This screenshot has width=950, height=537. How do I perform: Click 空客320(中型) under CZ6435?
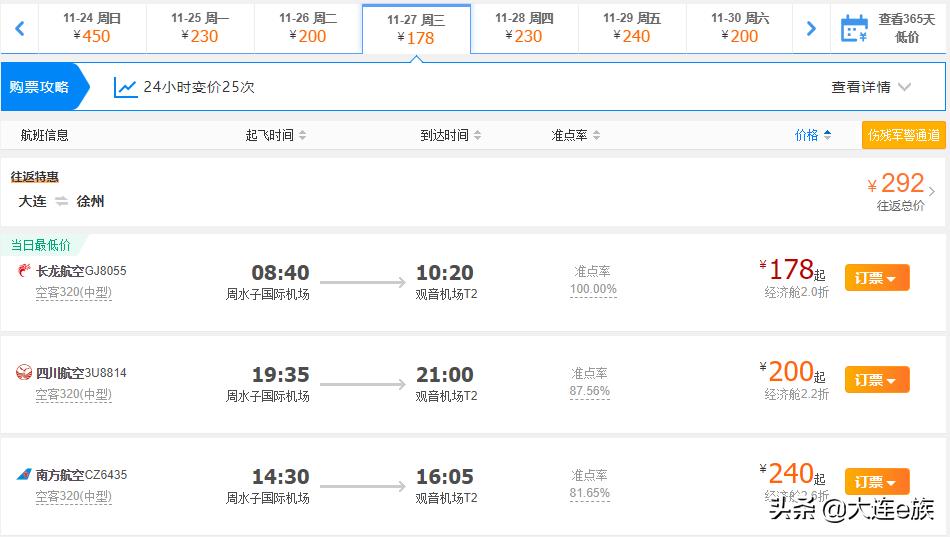tap(73, 496)
